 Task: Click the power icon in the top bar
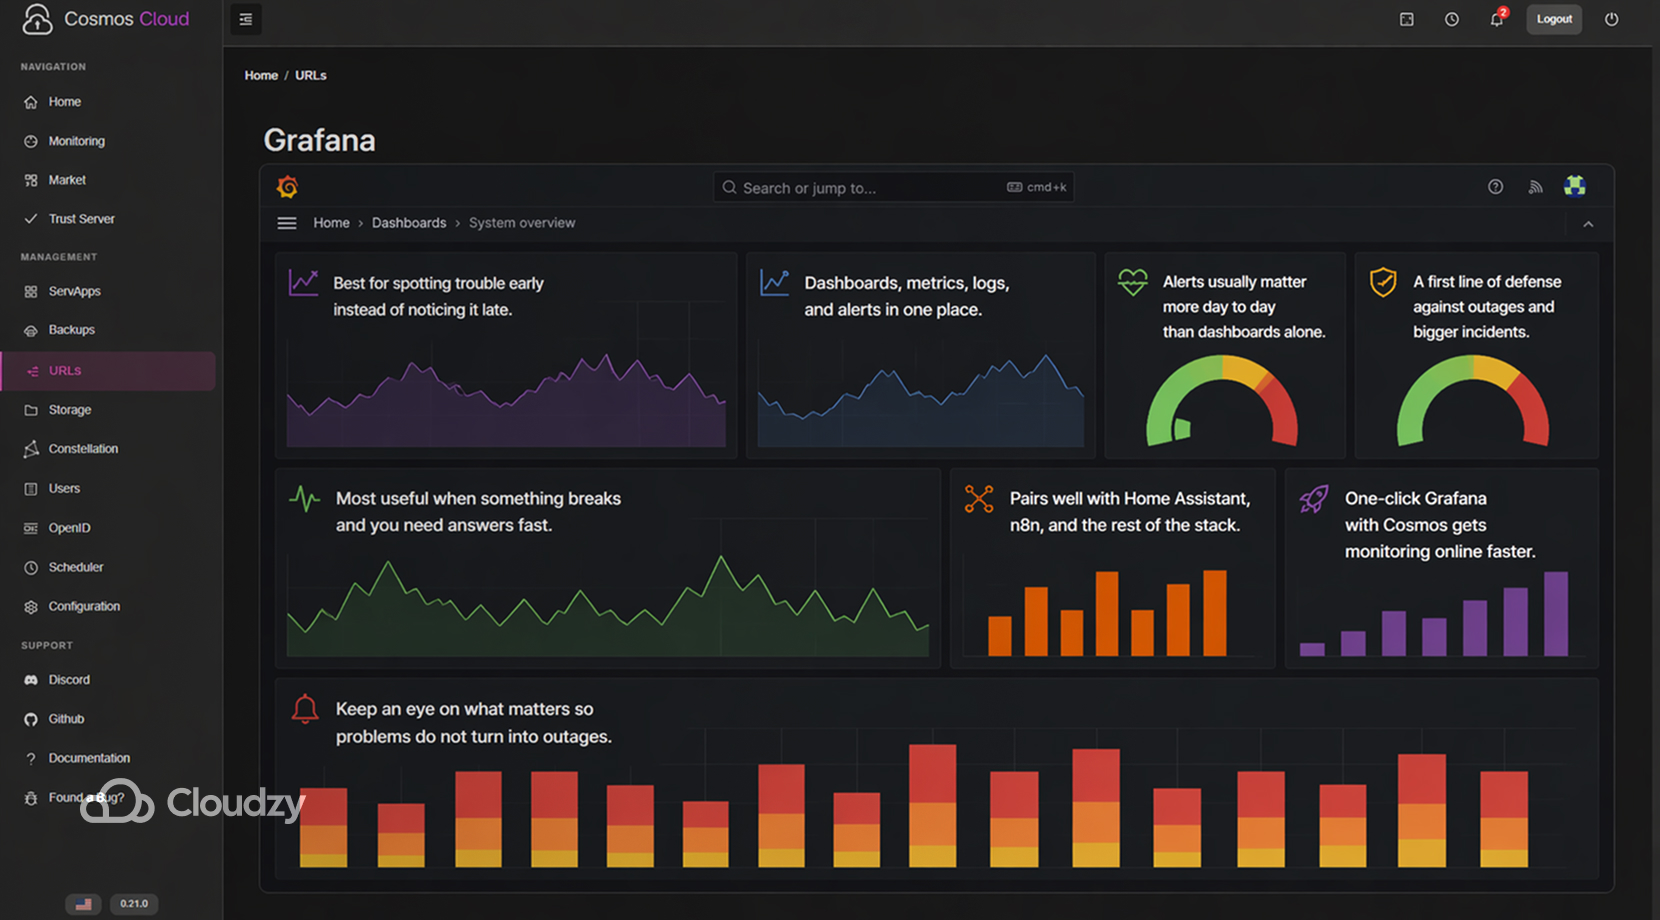click(x=1611, y=19)
